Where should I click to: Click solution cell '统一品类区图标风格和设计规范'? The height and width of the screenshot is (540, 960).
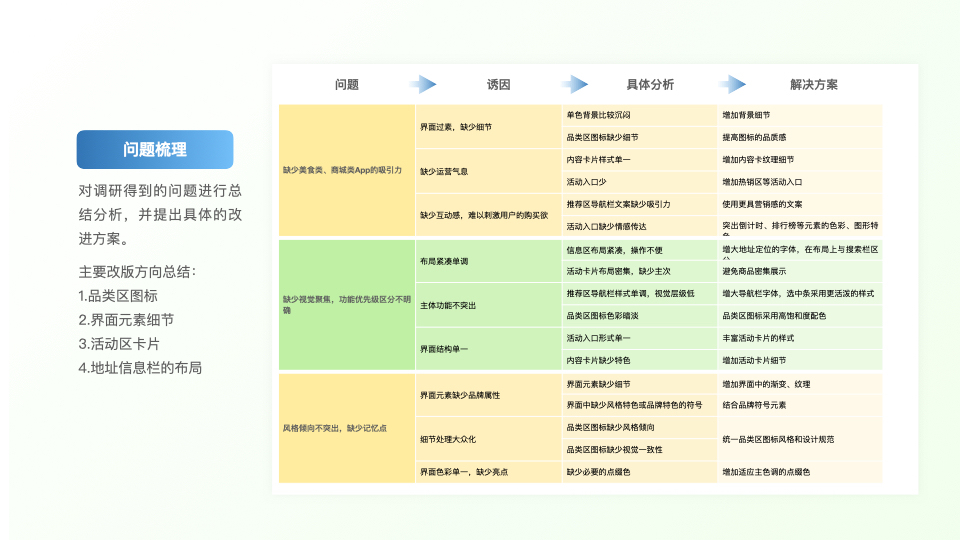coord(800,439)
